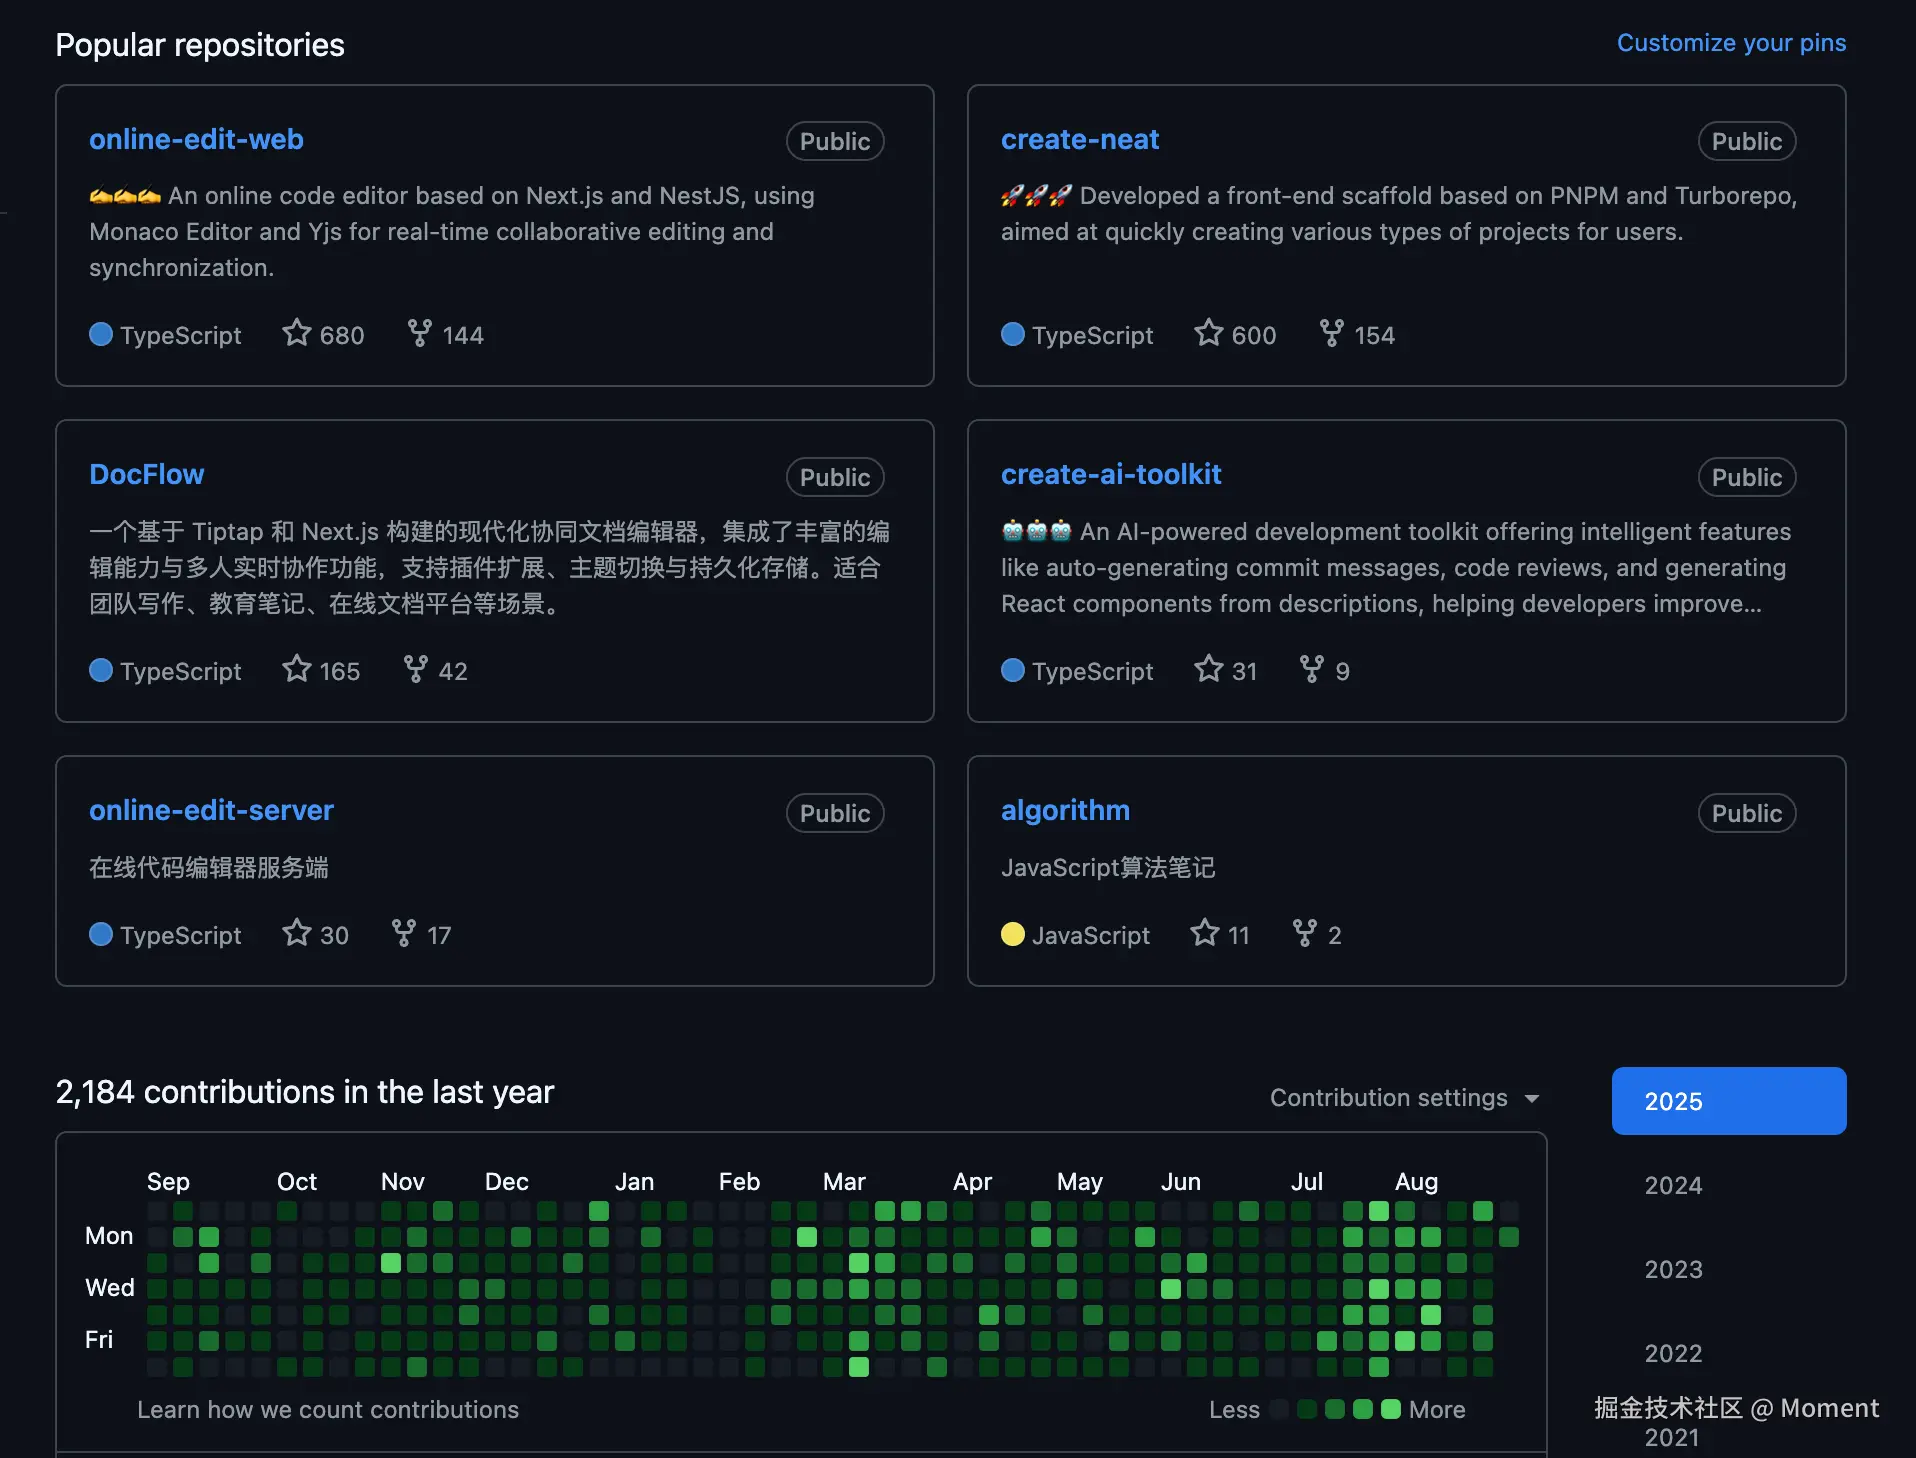Click the 9 fork count on create-ai-toolkit
This screenshot has width=1916, height=1458.
[1342, 671]
